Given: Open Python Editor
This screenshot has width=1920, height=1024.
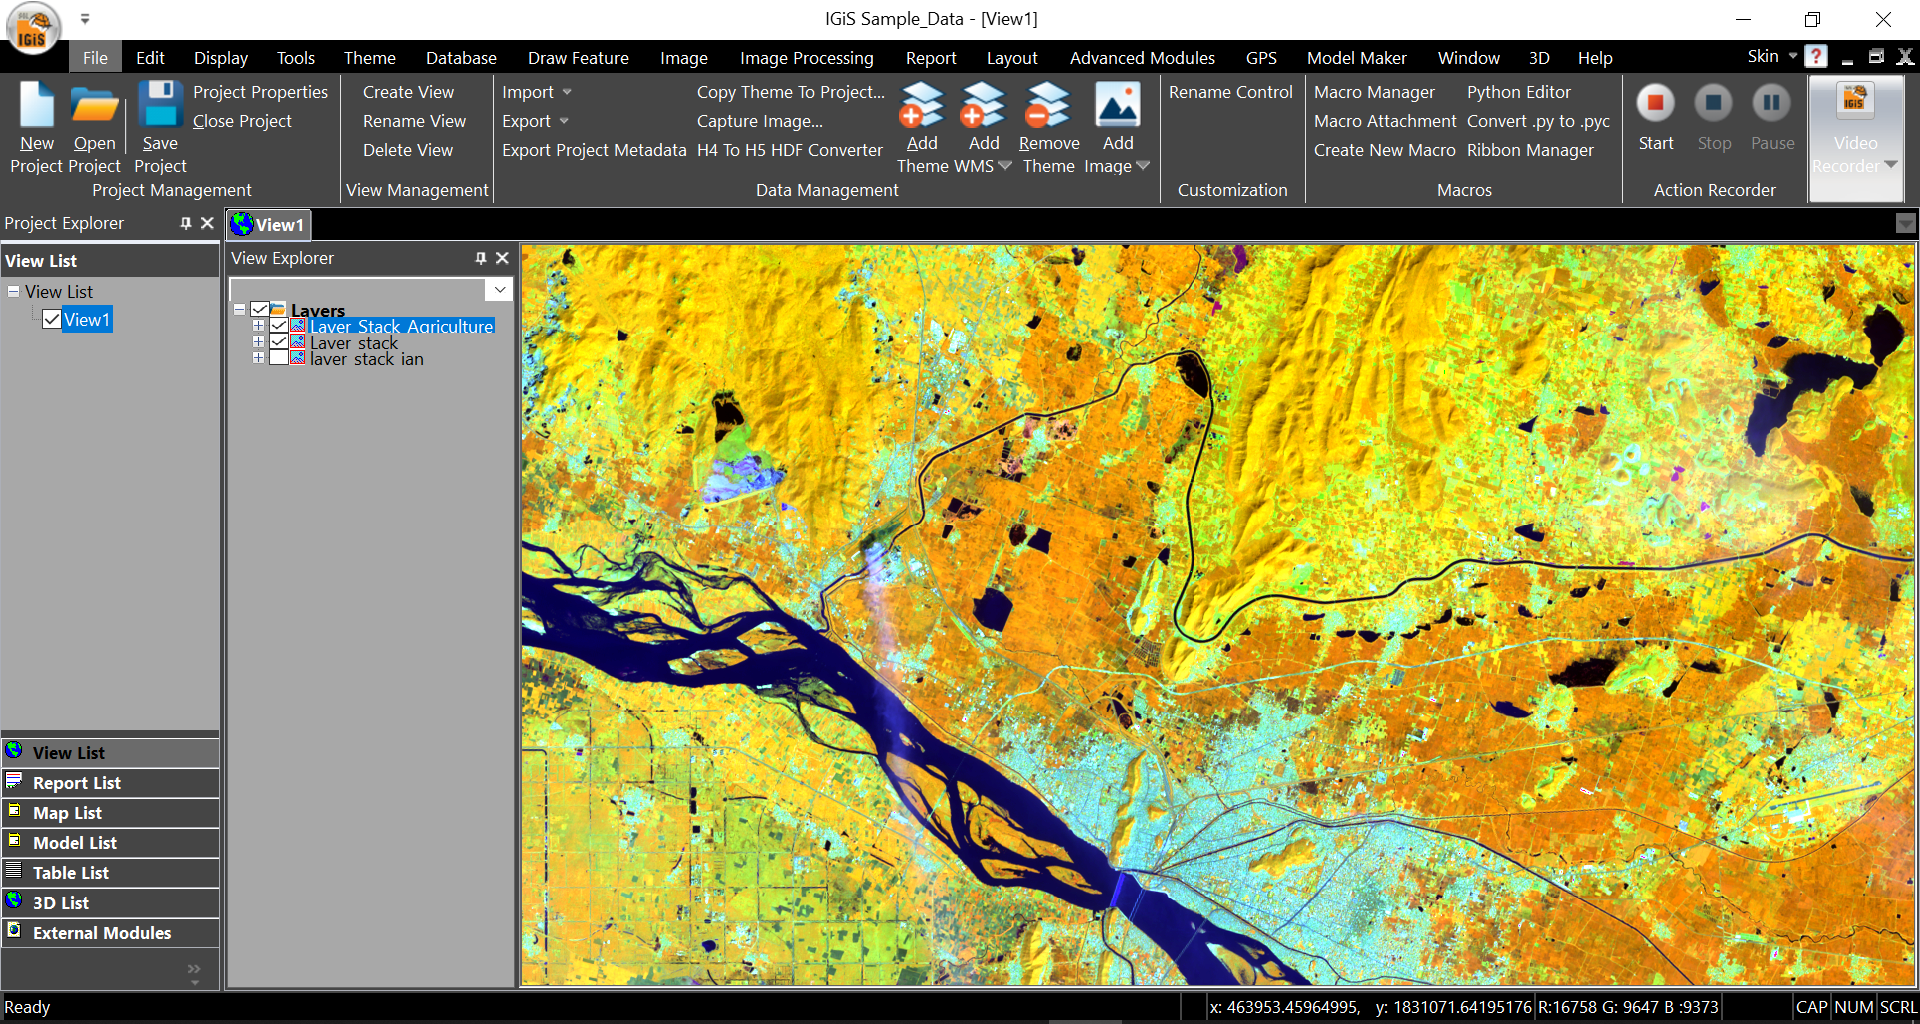Looking at the screenshot, I should (x=1519, y=92).
